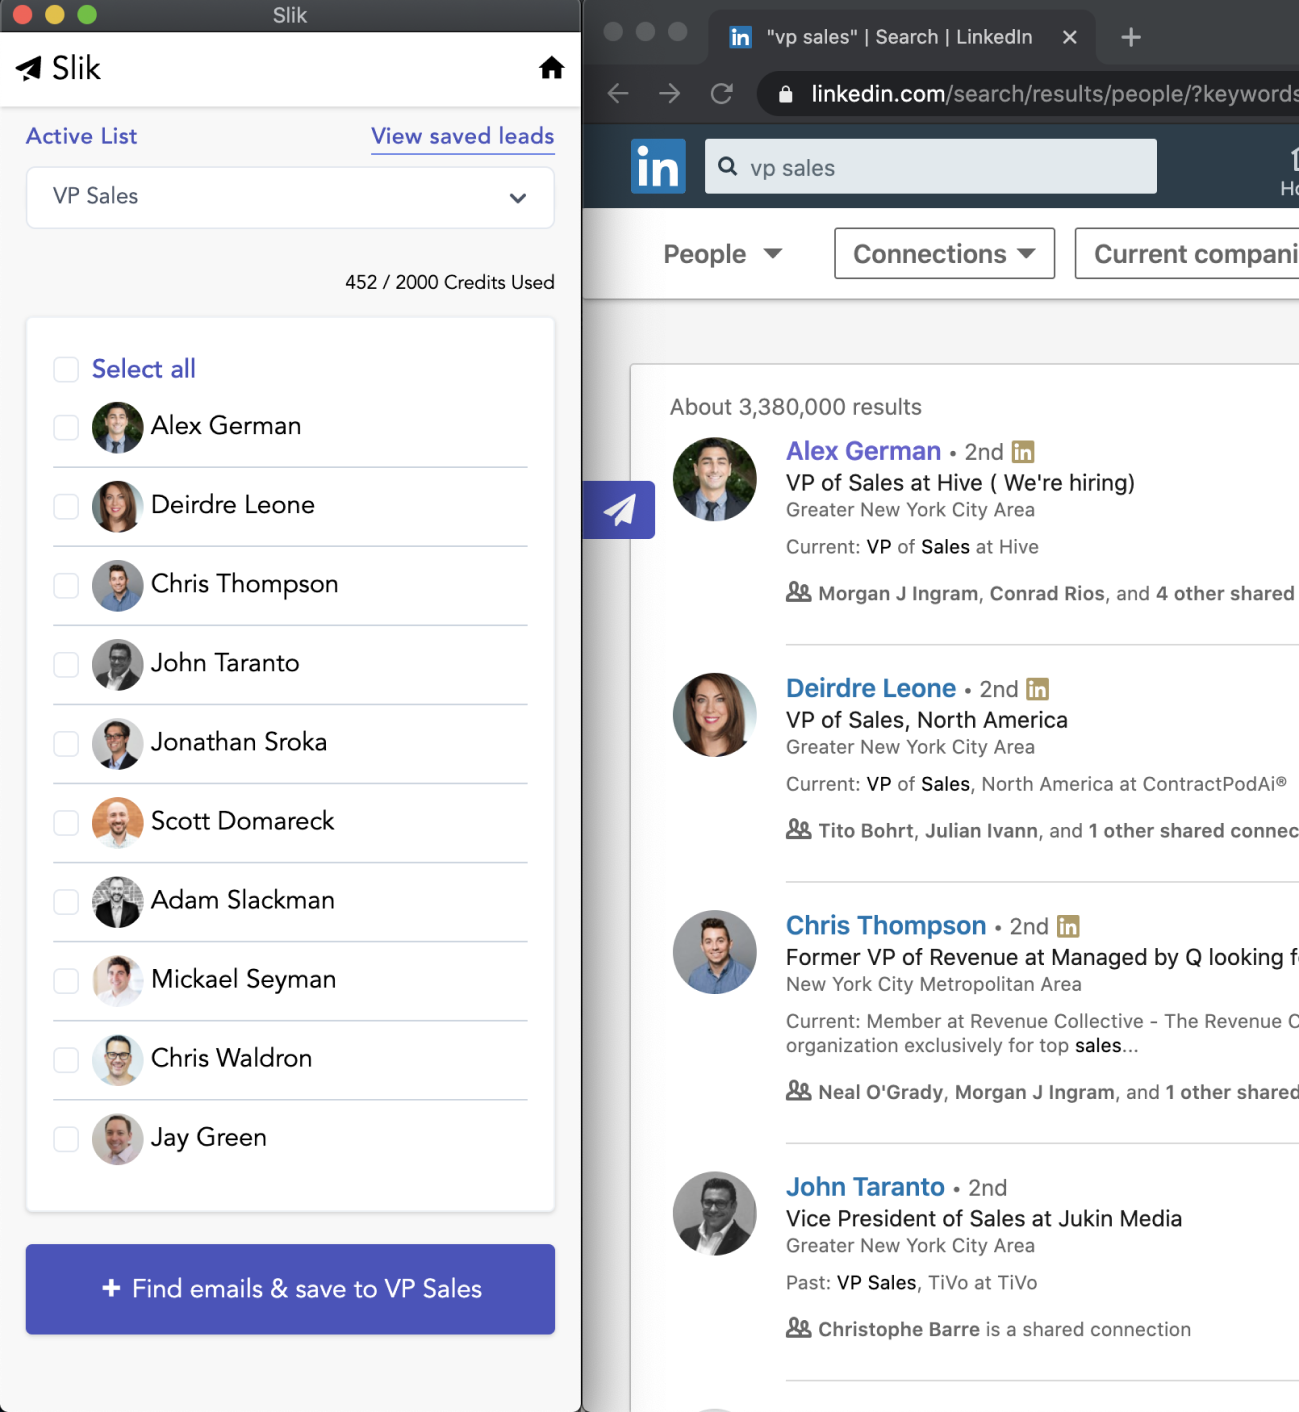Expand the People filter dropdown
The image size is (1299, 1412).
pos(722,254)
